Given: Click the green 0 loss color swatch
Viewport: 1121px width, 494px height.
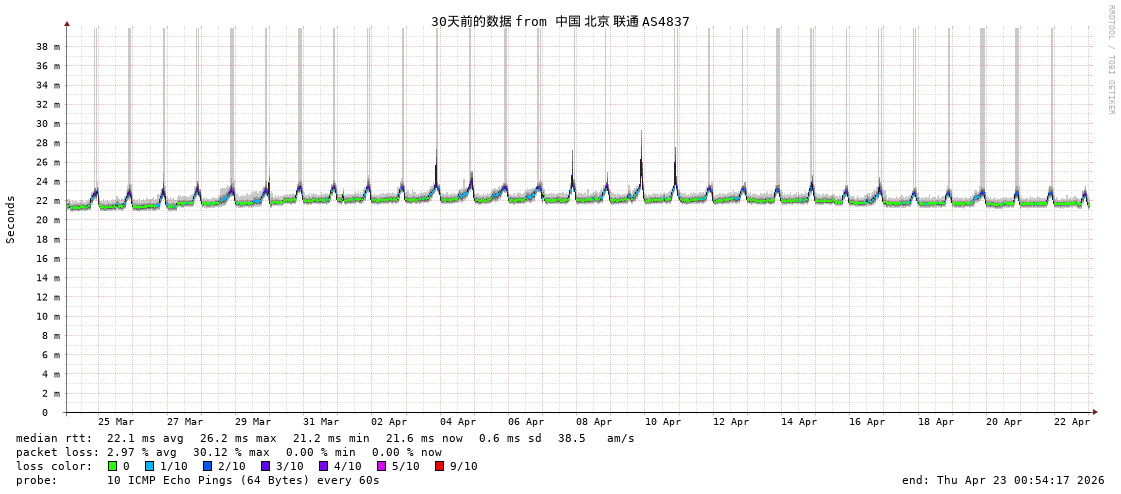Looking at the screenshot, I should click(112, 466).
